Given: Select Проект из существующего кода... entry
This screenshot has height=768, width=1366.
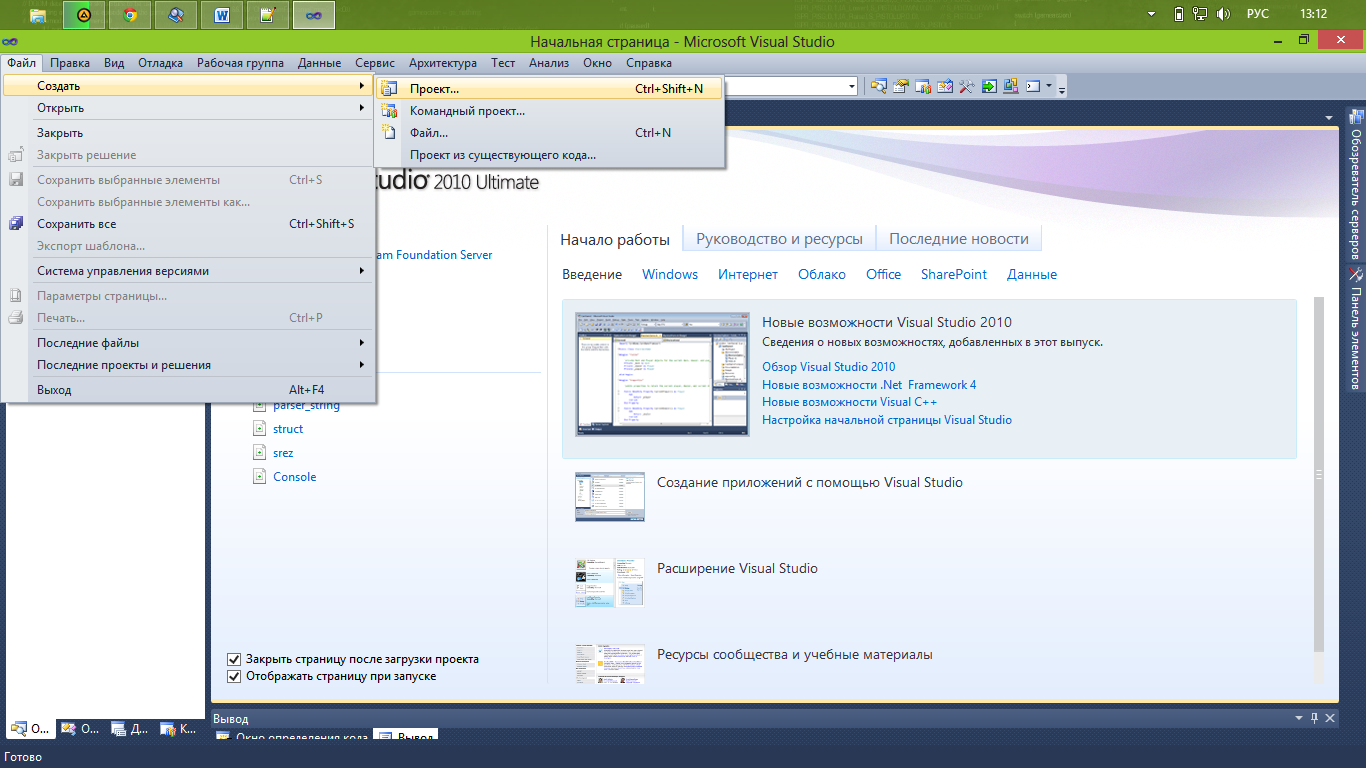Looking at the screenshot, I should click(549, 154).
